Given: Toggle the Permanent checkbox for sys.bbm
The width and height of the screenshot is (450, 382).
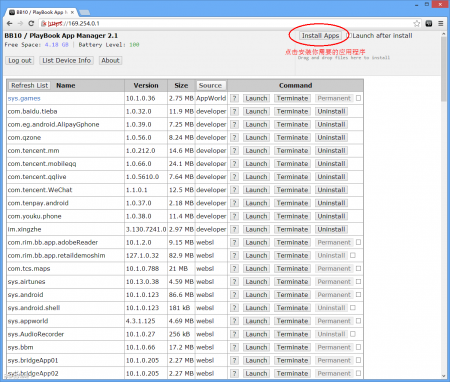Looking at the screenshot, I should click(x=358, y=347).
